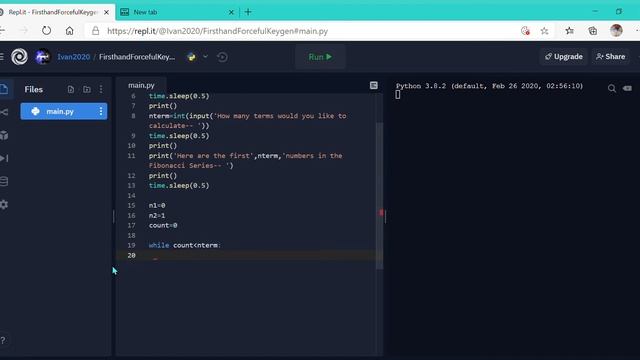640x360 pixels.
Task: Clear the console with the clear icon
Action: pos(627,88)
